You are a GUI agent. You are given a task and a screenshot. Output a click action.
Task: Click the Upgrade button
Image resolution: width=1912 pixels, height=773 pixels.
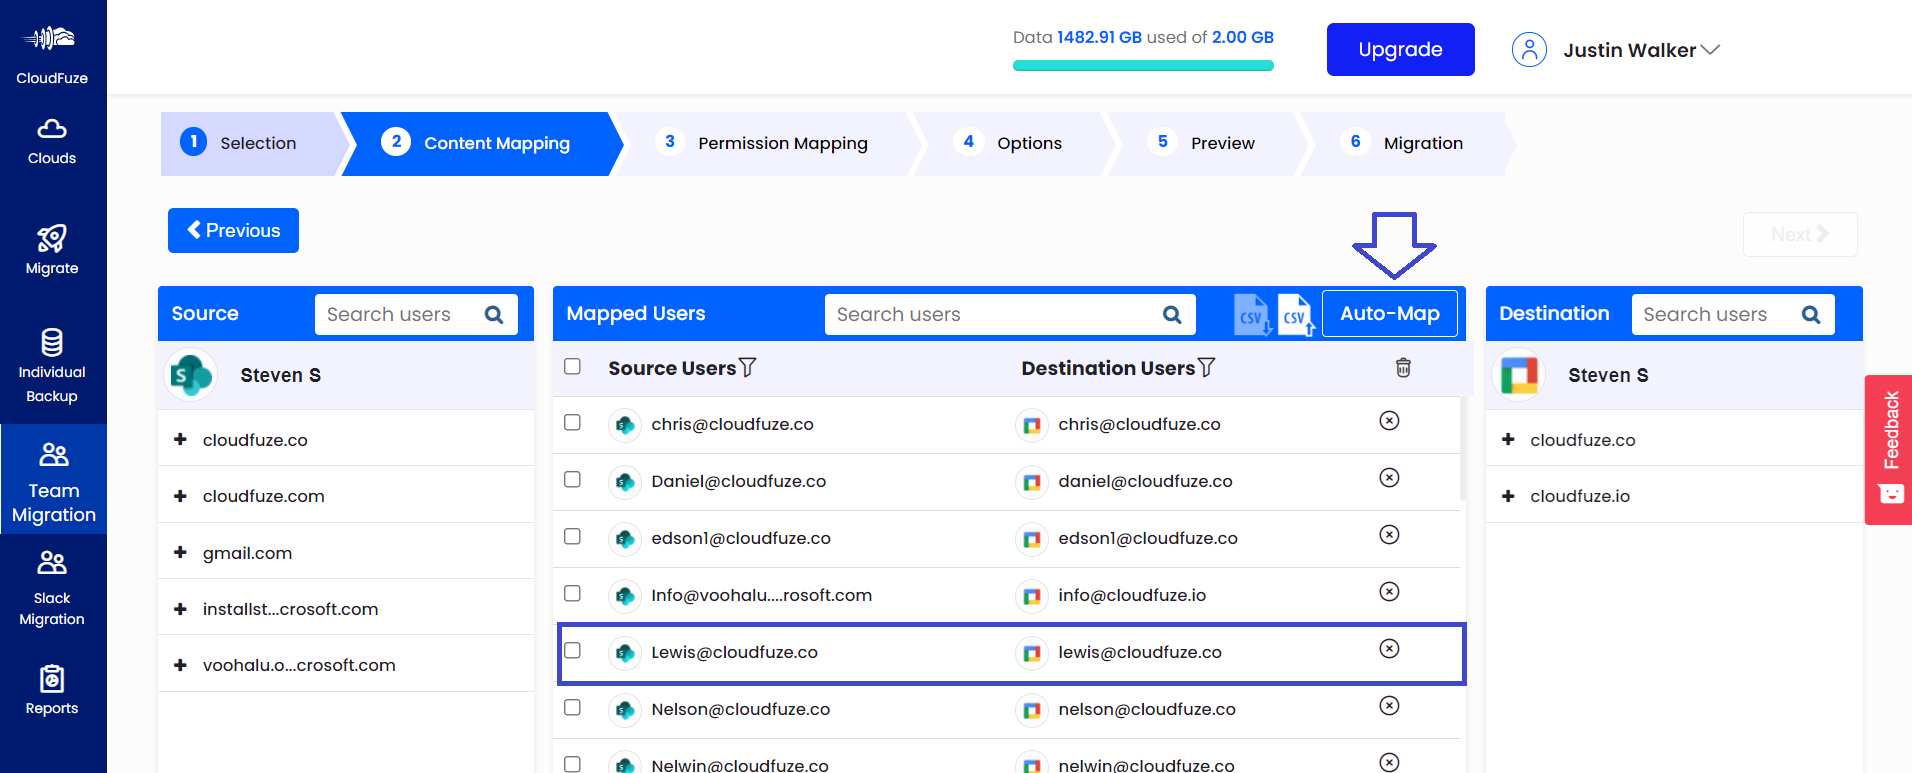[1400, 49]
